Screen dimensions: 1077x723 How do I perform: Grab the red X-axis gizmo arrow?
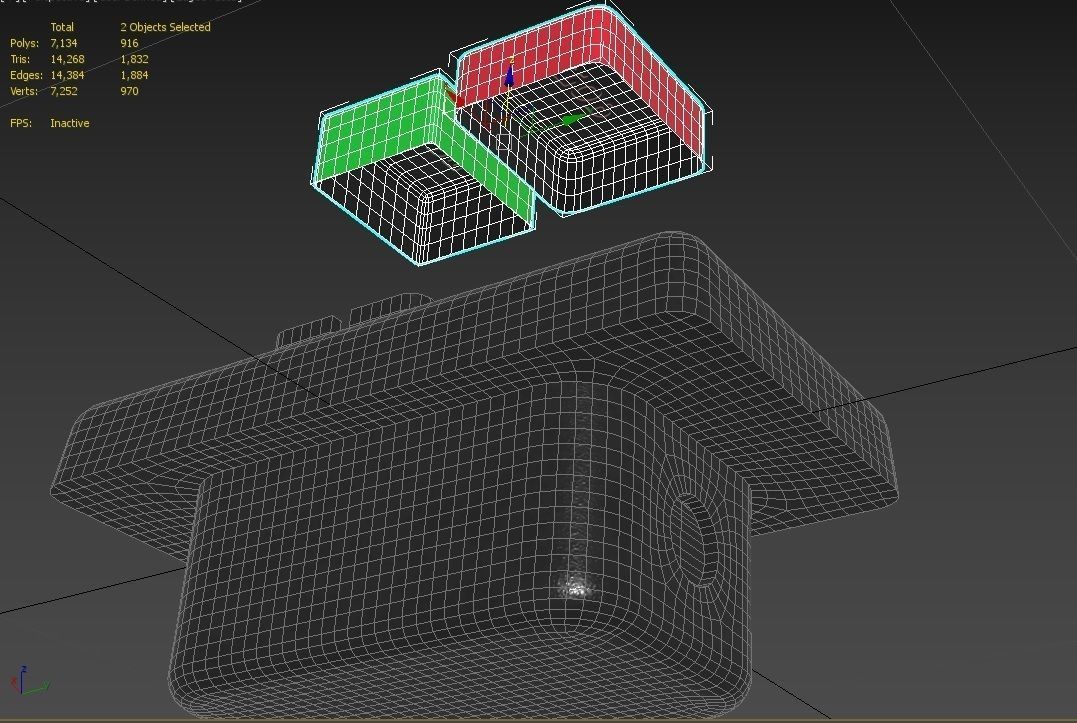[x=455, y=99]
